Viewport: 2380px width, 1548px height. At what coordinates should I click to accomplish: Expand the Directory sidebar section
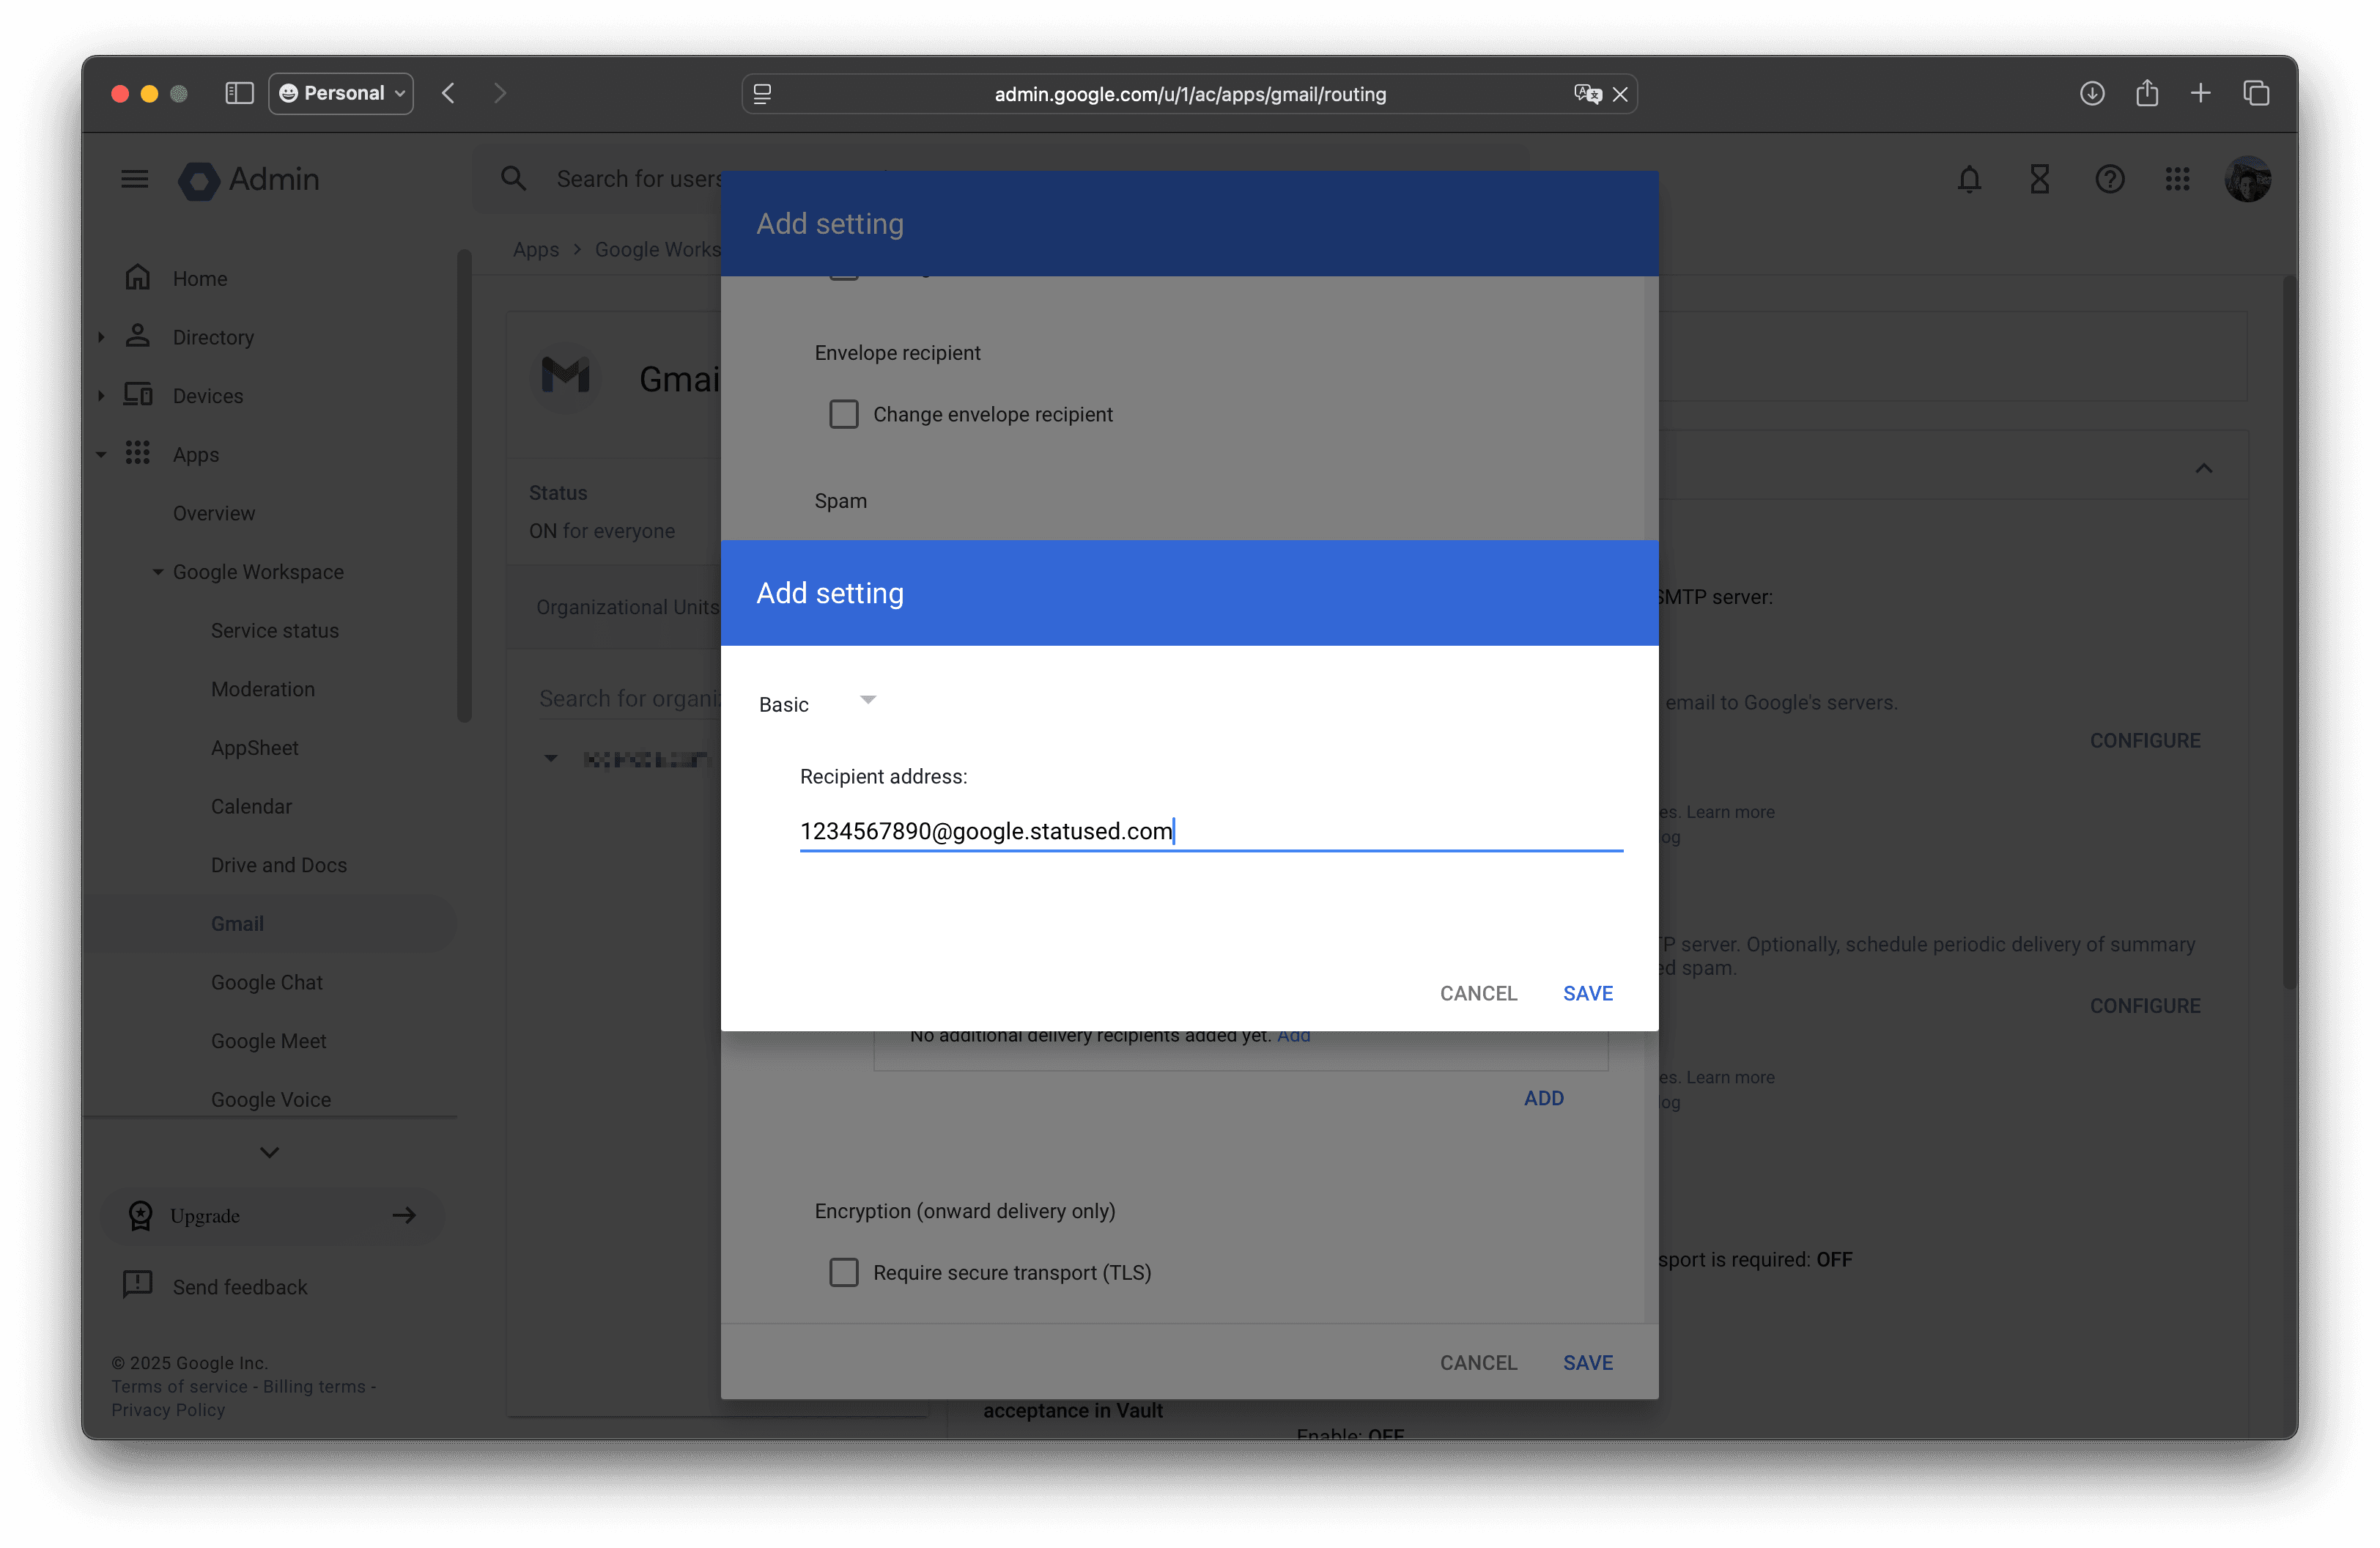point(101,337)
